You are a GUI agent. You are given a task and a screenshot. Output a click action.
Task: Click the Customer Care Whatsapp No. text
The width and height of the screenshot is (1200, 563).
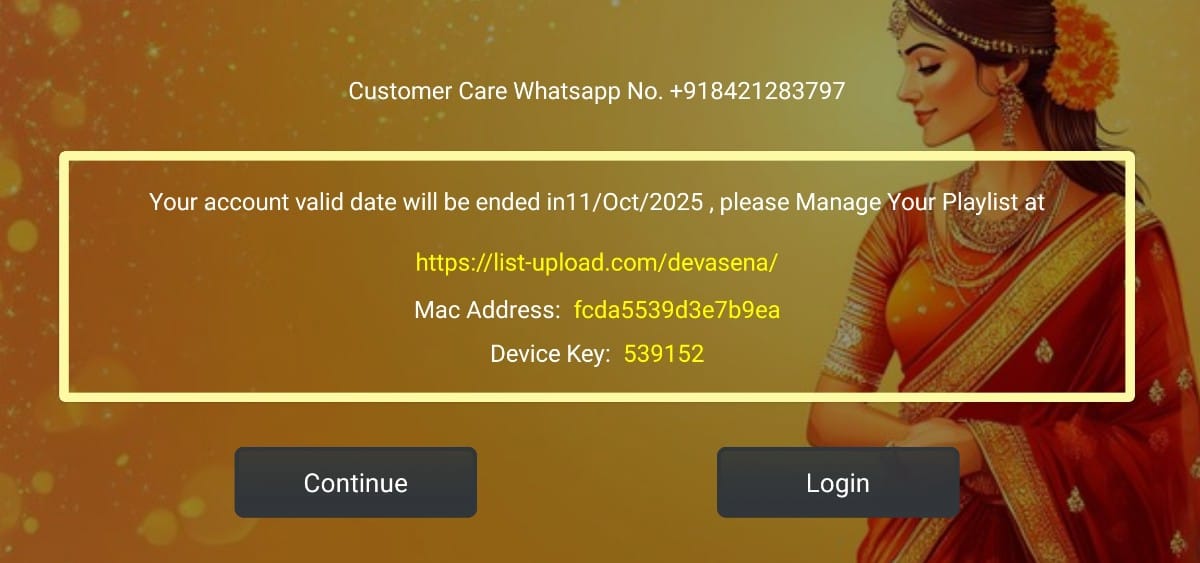(x=506, y=91)
